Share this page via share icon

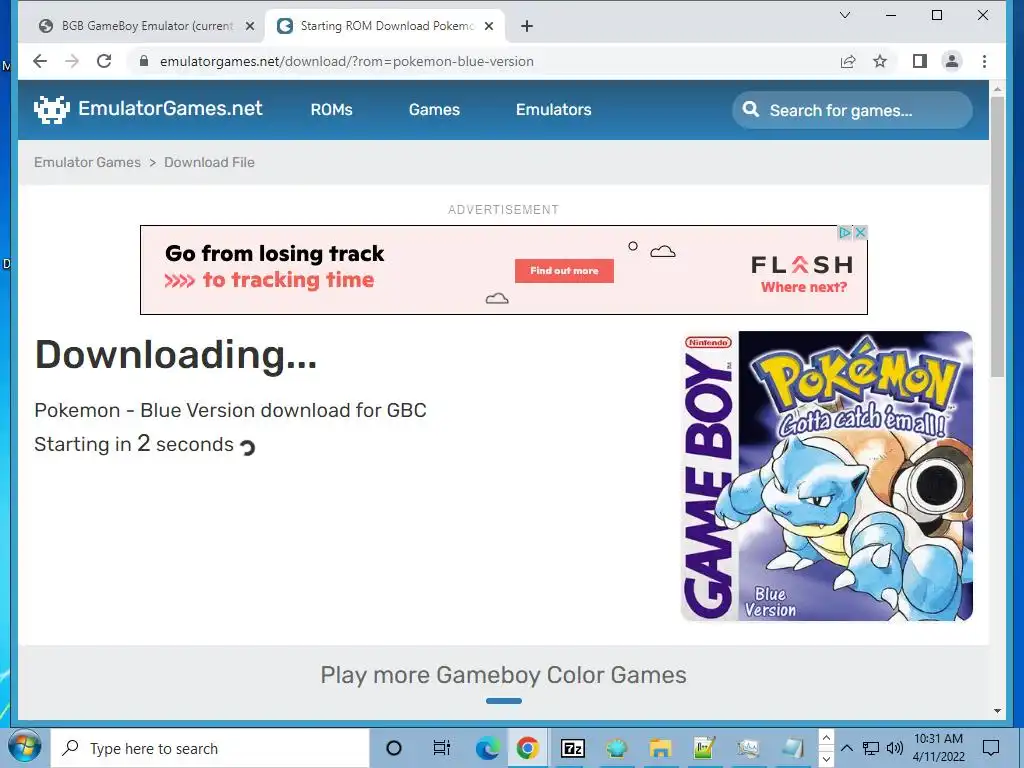point(848,61)
